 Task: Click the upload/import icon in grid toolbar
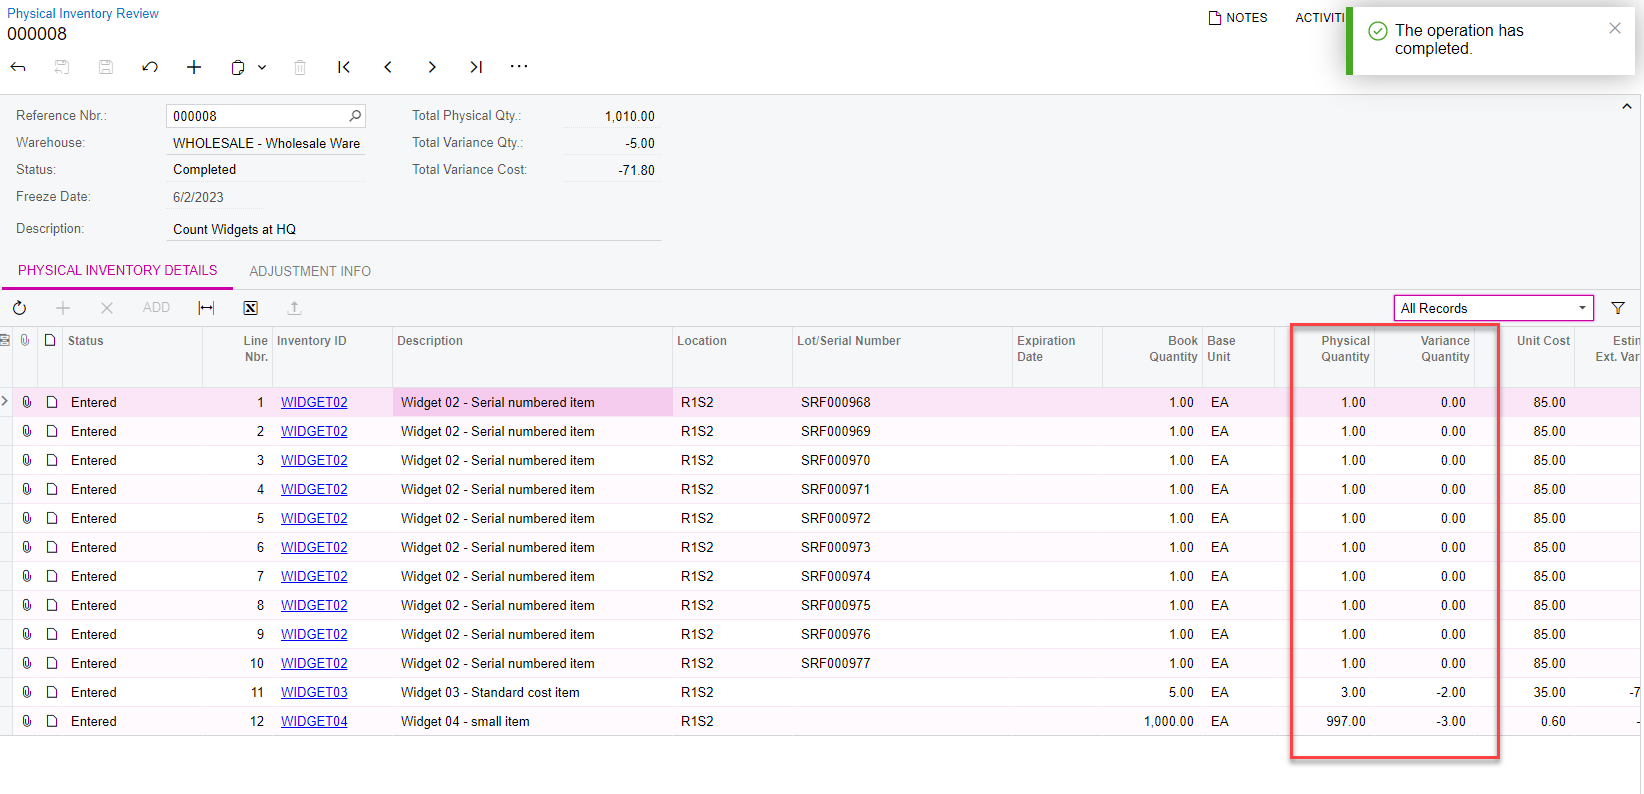click(x=294, y=308)
